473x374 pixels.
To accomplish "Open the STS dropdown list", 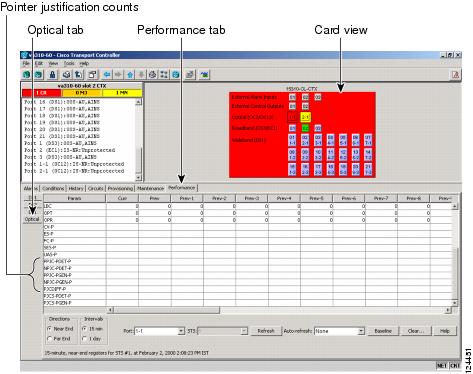I will [222, 331].
